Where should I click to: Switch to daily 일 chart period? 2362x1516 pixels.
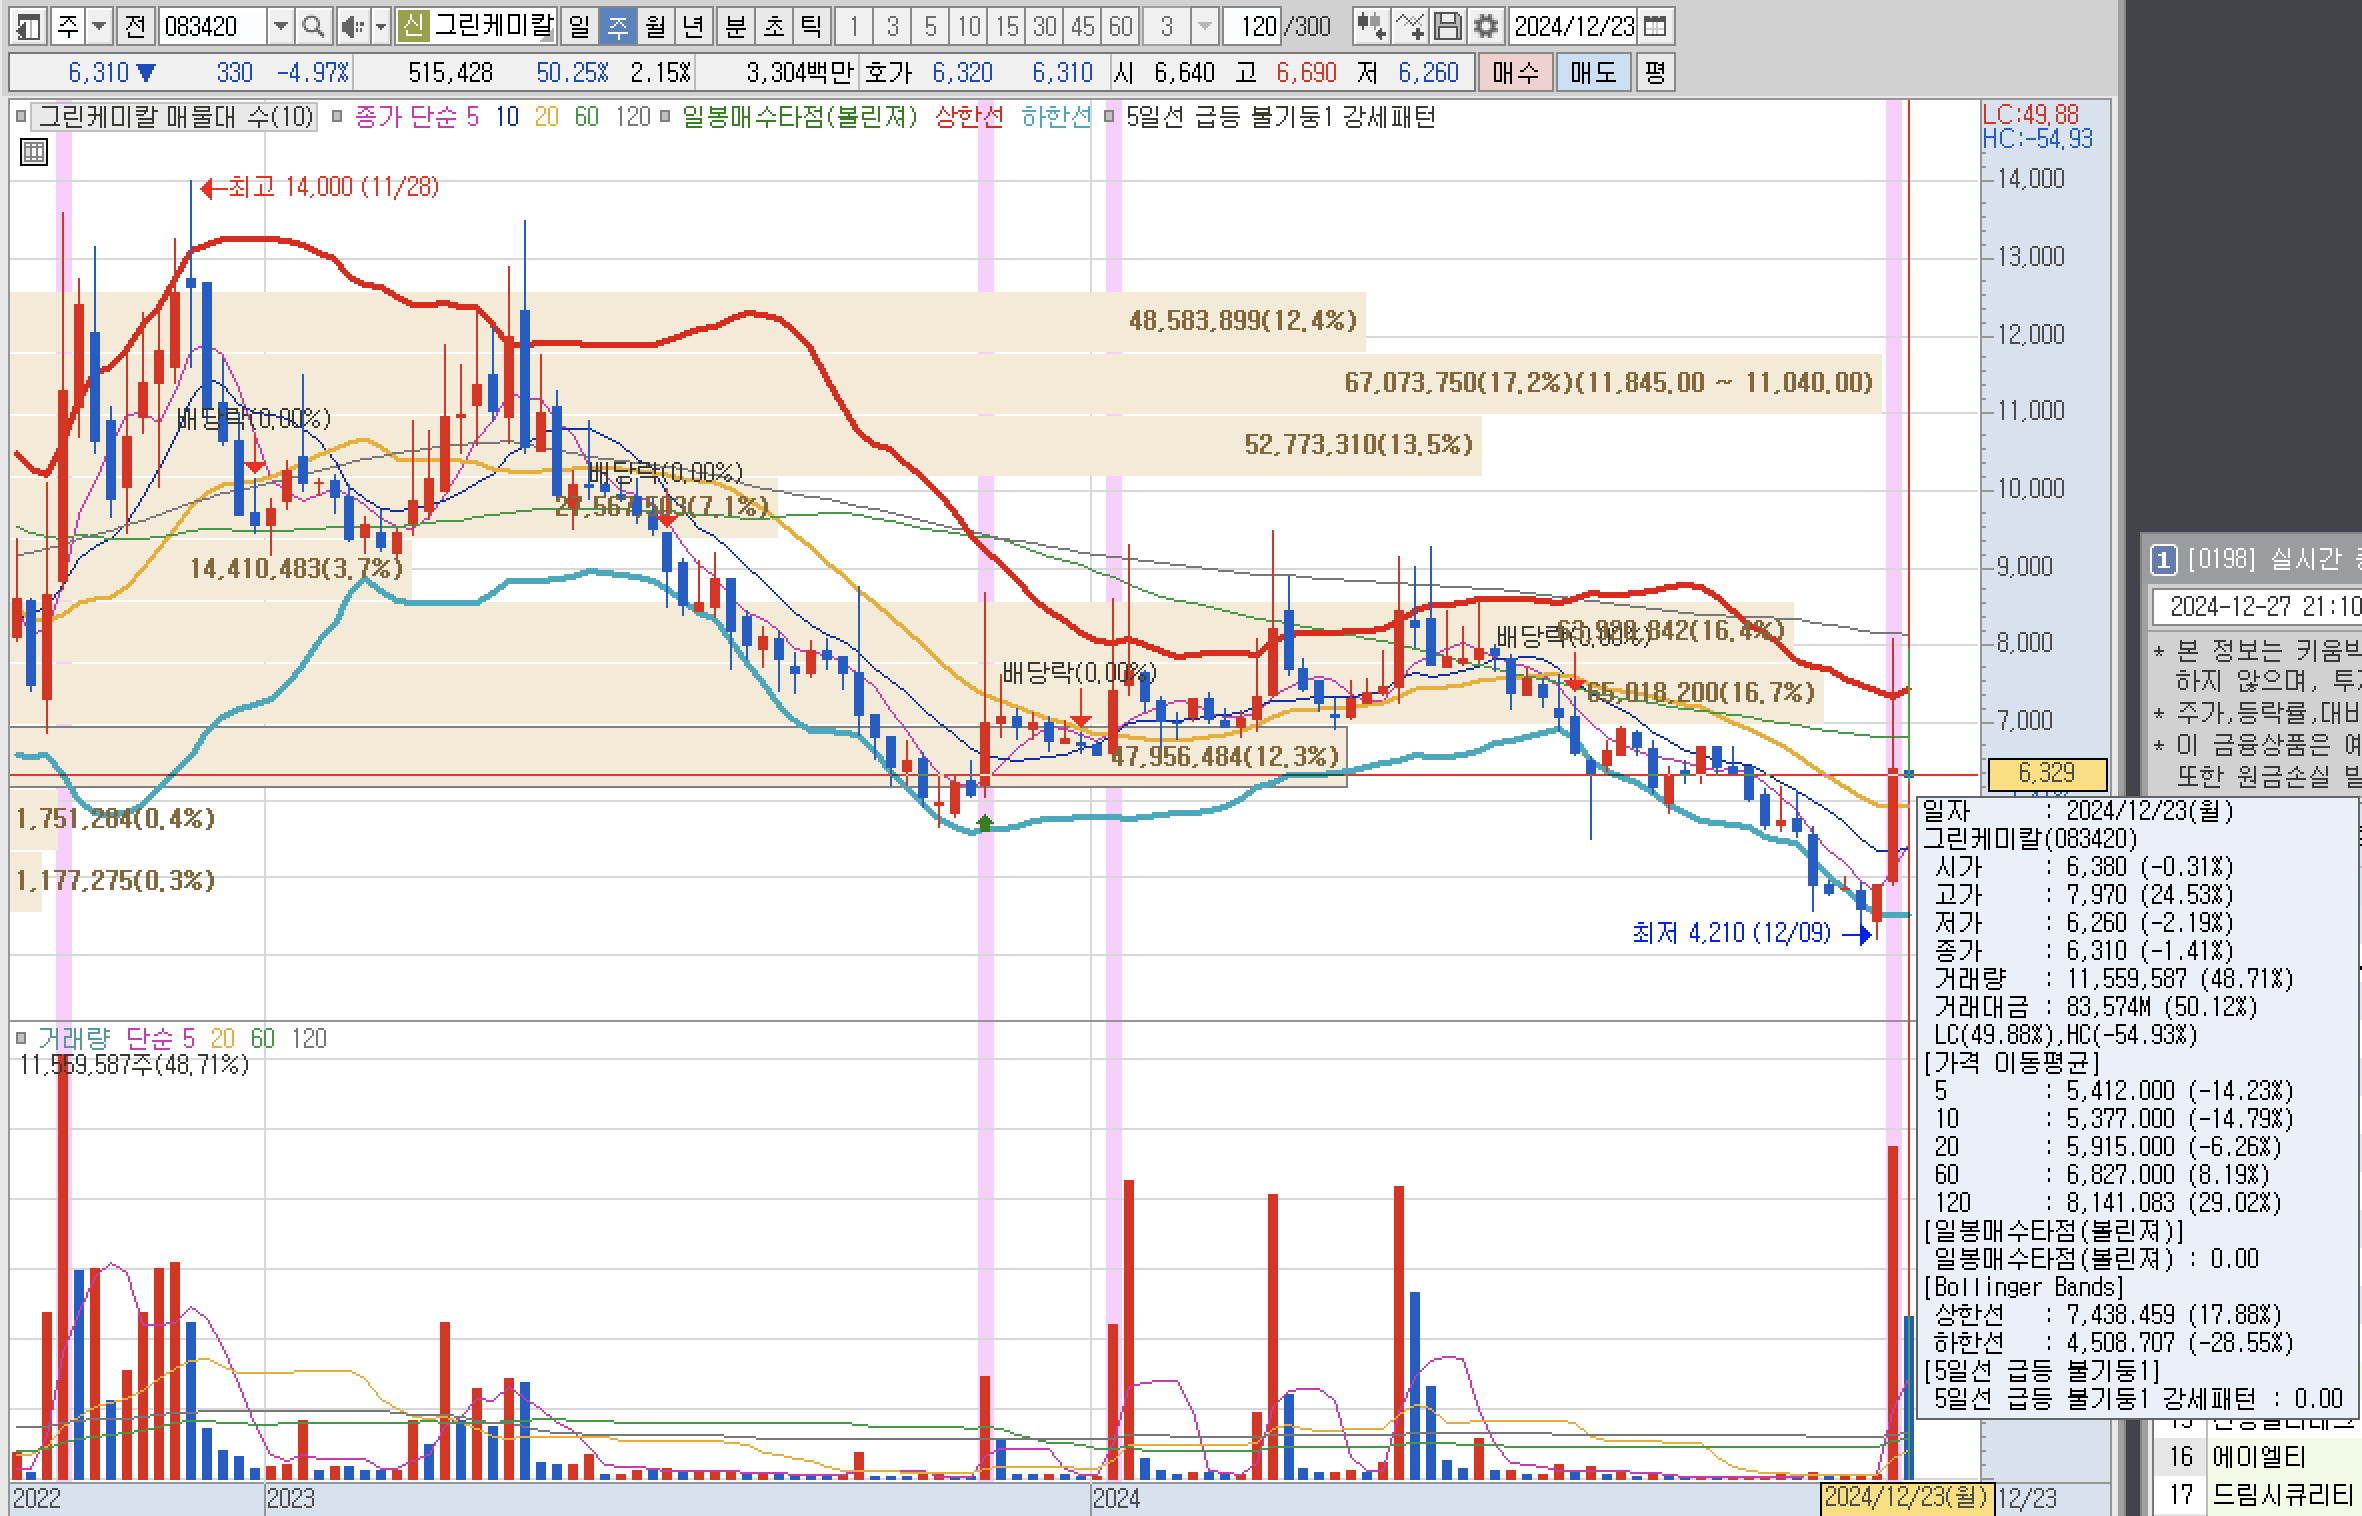point(580,27)
